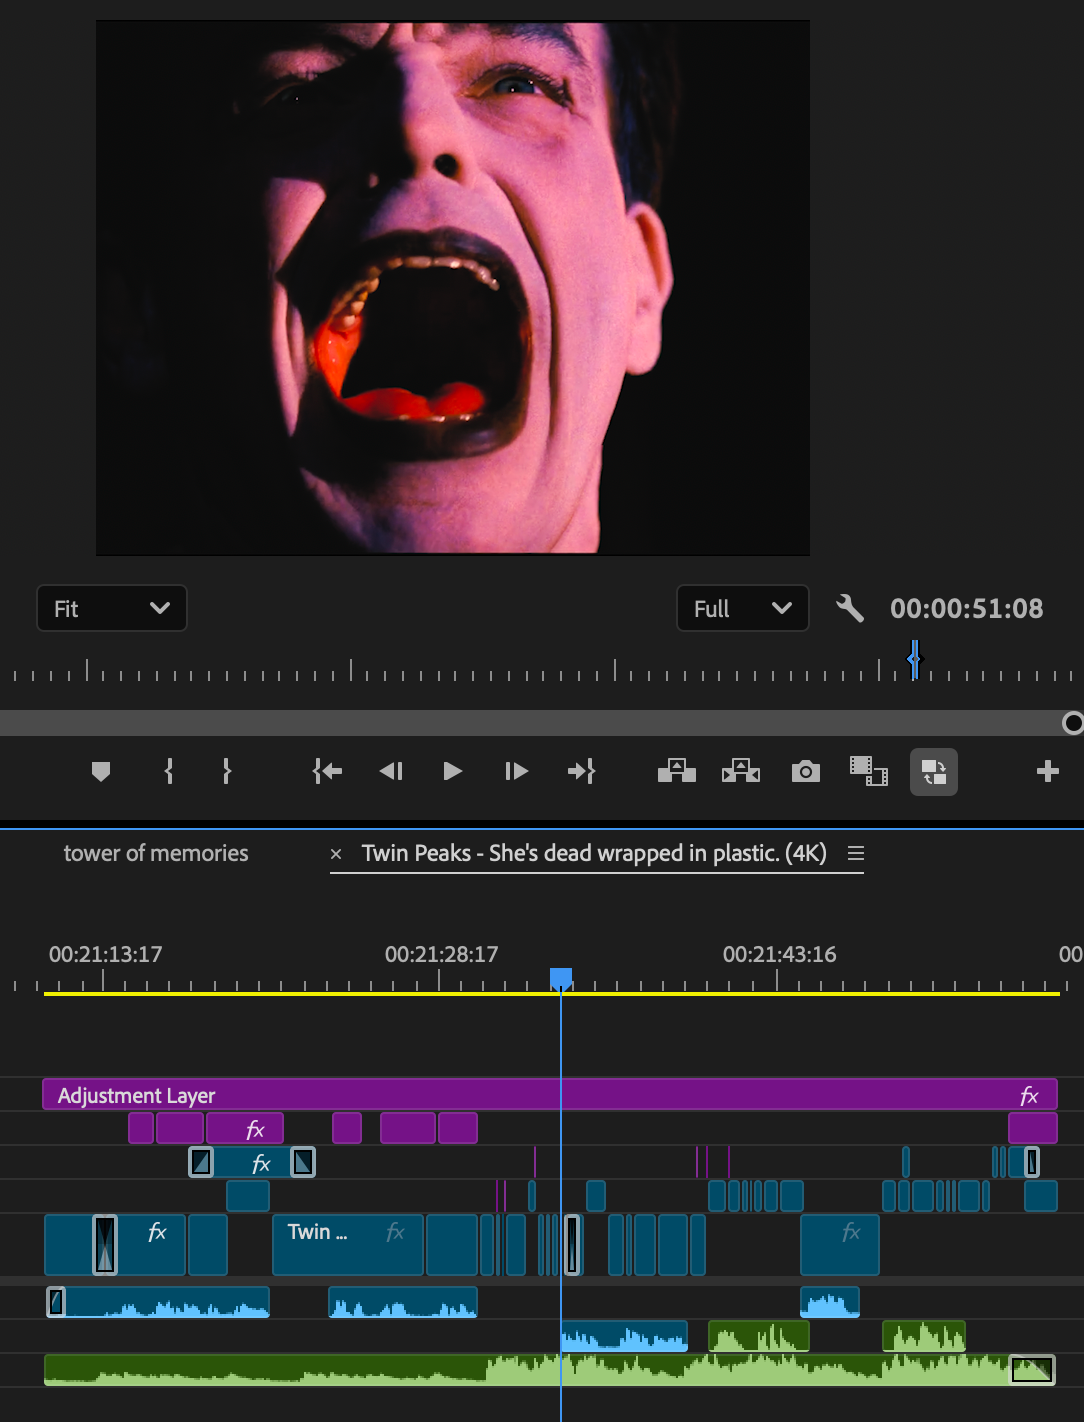This screenshot has width=1084, height=1422.
Task: Select the Adjustment Layer clip
Action: pyautogui.click(x=549, y=1095)
